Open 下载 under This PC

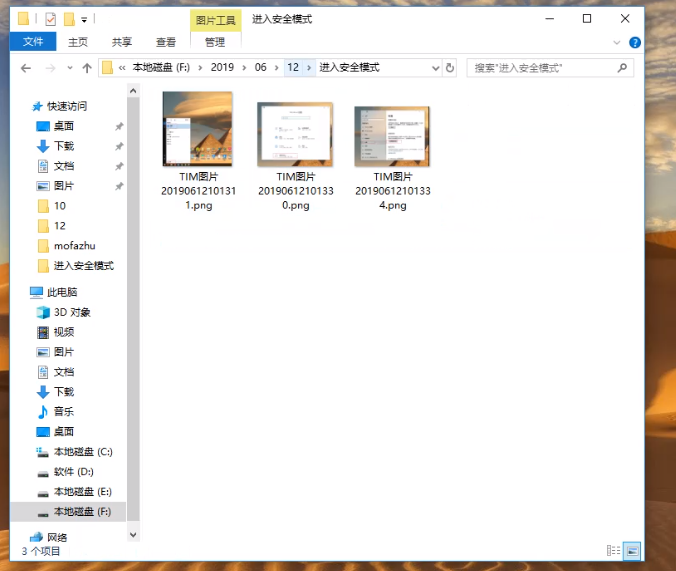[63, 392]
